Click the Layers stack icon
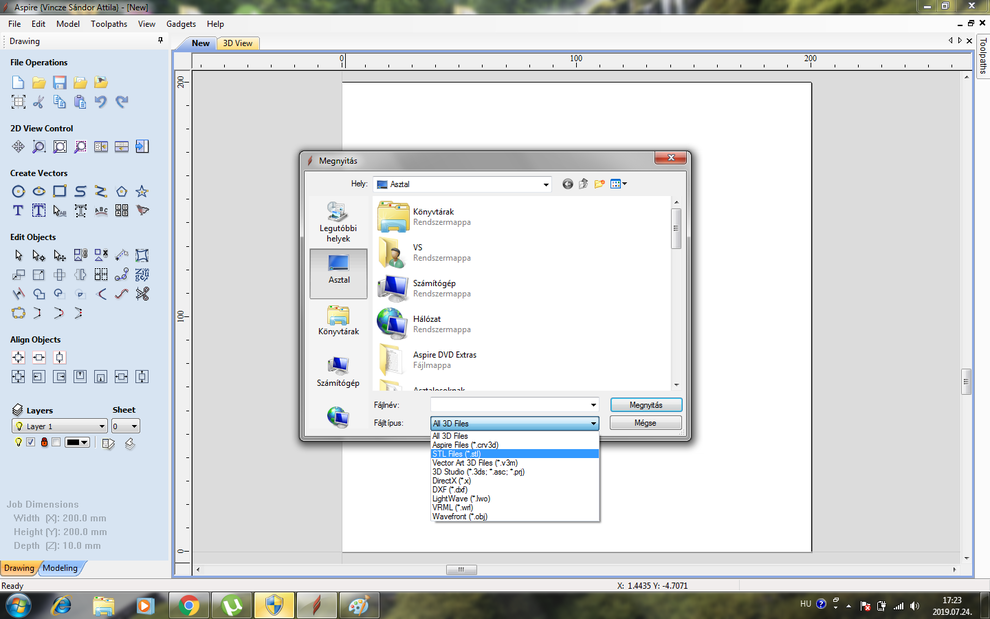 tap(17, 410)
